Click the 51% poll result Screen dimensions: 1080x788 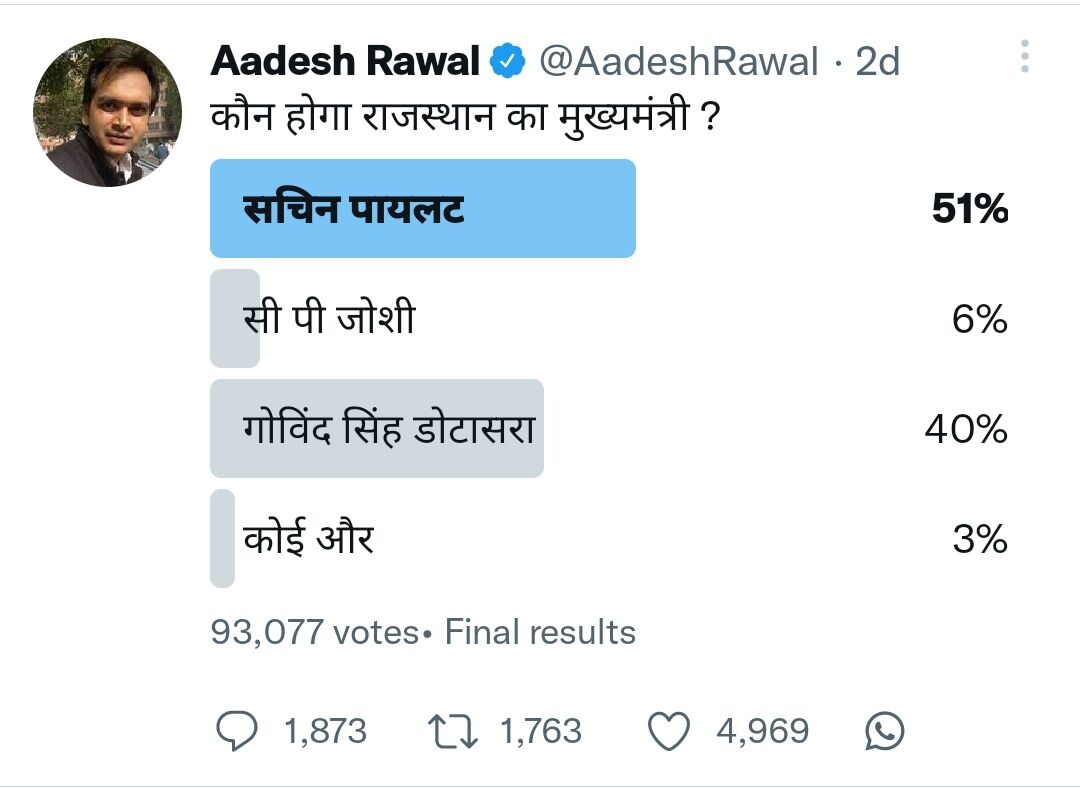coord(969,210)
